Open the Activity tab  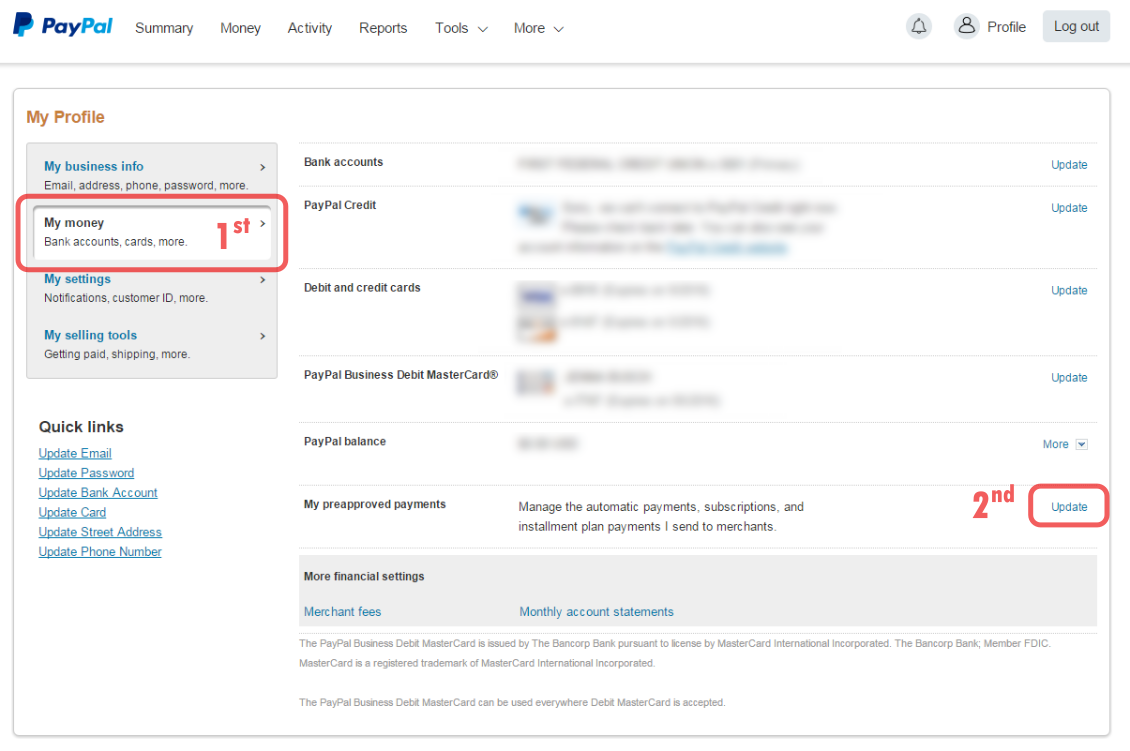(309, 28)
